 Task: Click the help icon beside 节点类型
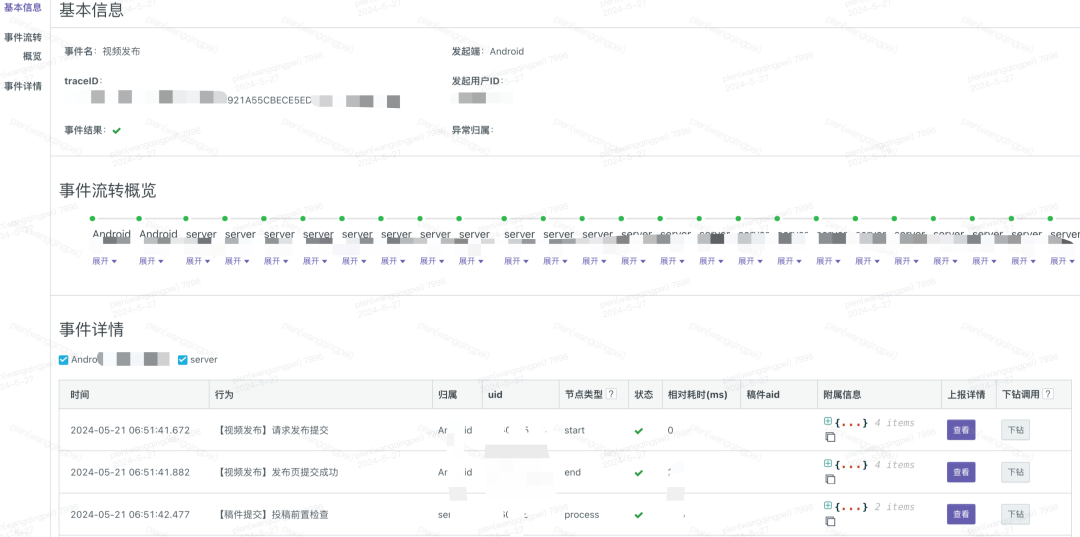[x=611, y=394]
